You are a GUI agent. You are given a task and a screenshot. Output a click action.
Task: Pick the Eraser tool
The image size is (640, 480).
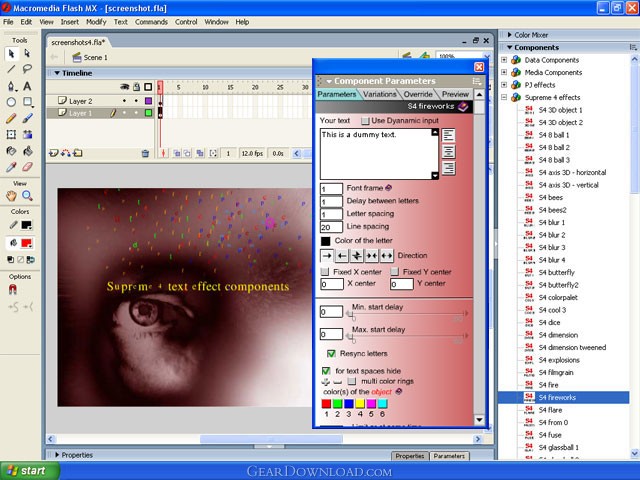(27, 167)
